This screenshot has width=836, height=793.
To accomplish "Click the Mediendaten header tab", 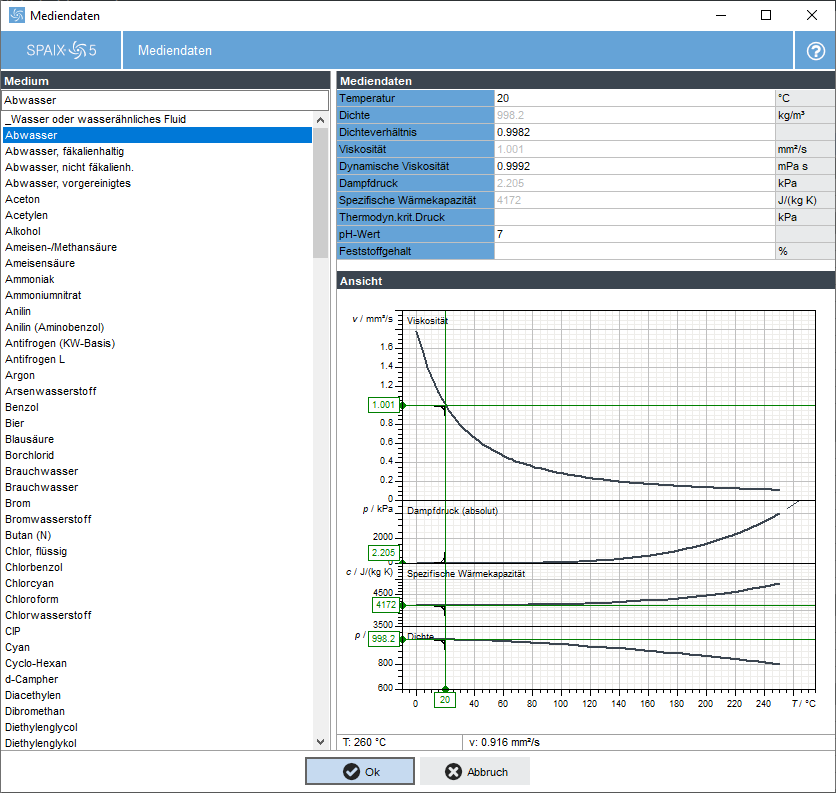I will [175, 50].
